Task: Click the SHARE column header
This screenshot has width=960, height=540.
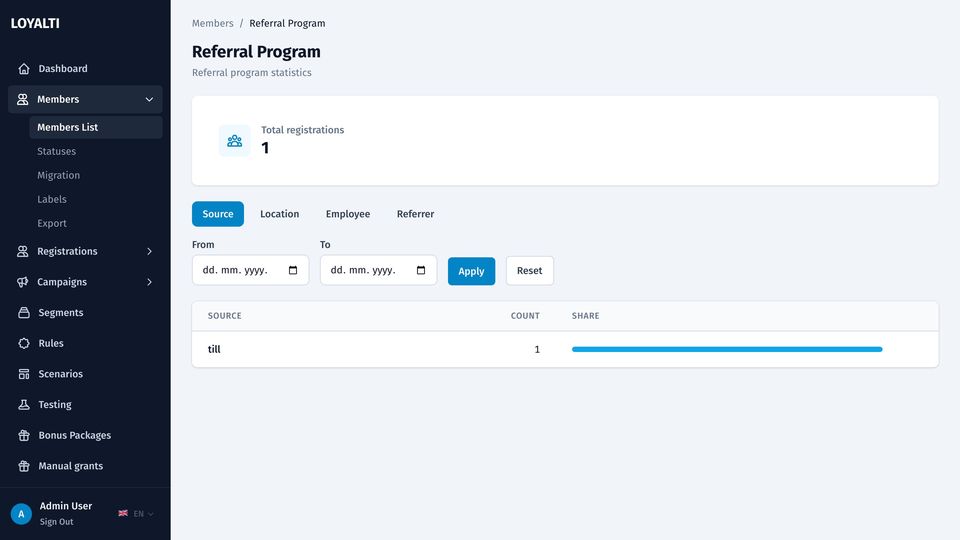Action: (x=585, y=316)
